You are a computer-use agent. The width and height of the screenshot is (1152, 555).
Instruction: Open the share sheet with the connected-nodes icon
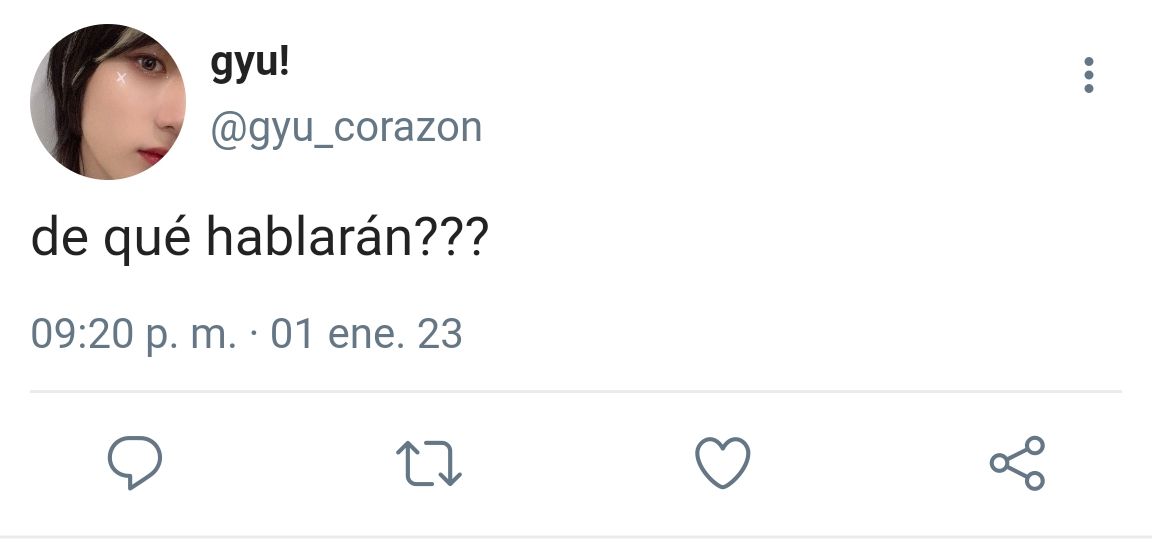pos(1018,463)
